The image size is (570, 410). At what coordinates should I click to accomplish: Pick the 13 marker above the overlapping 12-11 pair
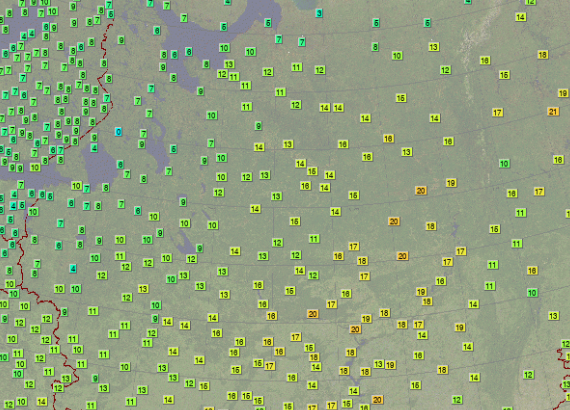[x=229, y=64]
